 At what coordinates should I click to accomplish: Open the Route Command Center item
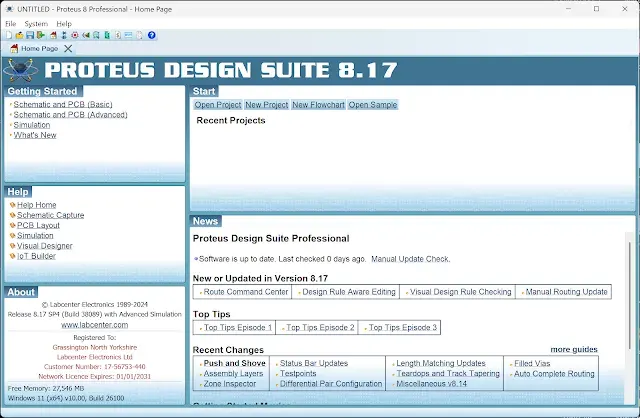tap(246, 292)
